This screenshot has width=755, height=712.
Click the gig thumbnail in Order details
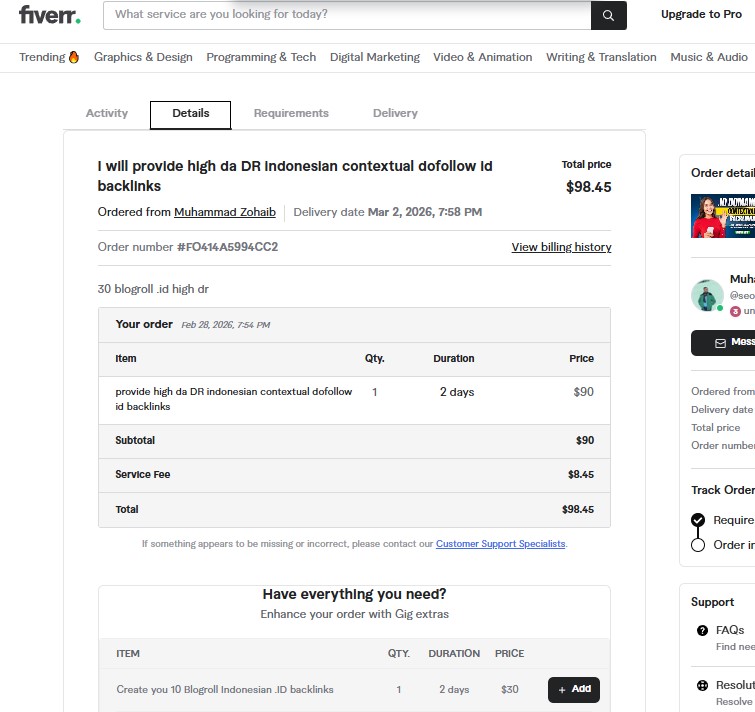[723, 215]
